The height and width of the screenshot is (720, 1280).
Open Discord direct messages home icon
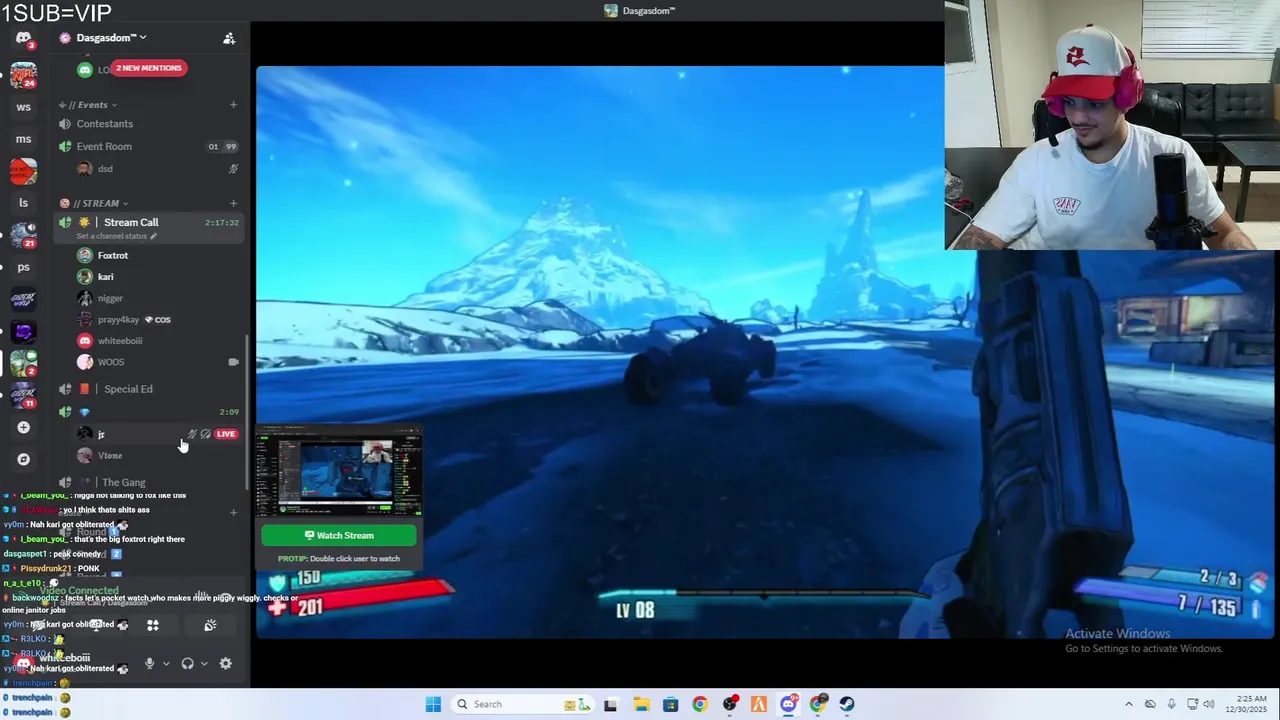(23, 38)
